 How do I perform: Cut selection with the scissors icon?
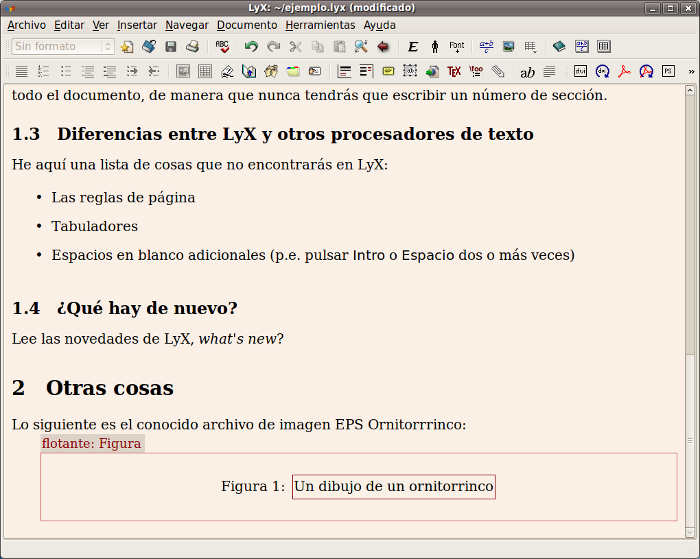(295, 46)
